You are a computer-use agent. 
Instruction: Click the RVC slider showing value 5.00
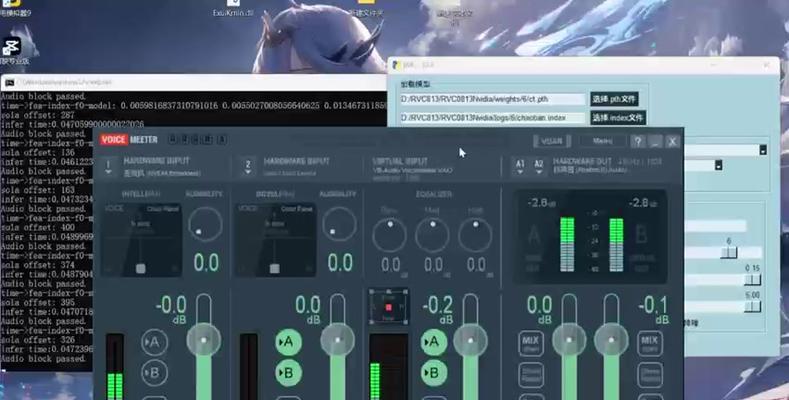coord(752,306)
